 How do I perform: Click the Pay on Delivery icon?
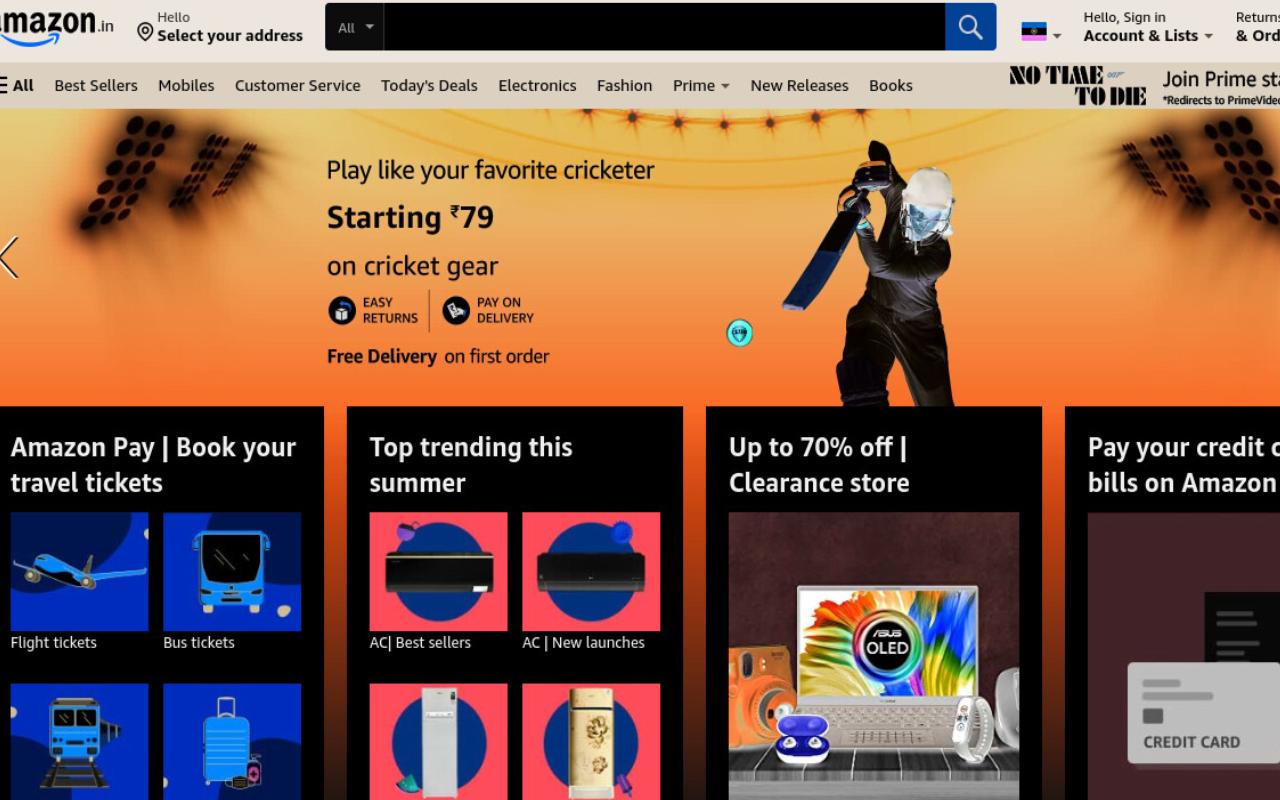tap(456, 310)
